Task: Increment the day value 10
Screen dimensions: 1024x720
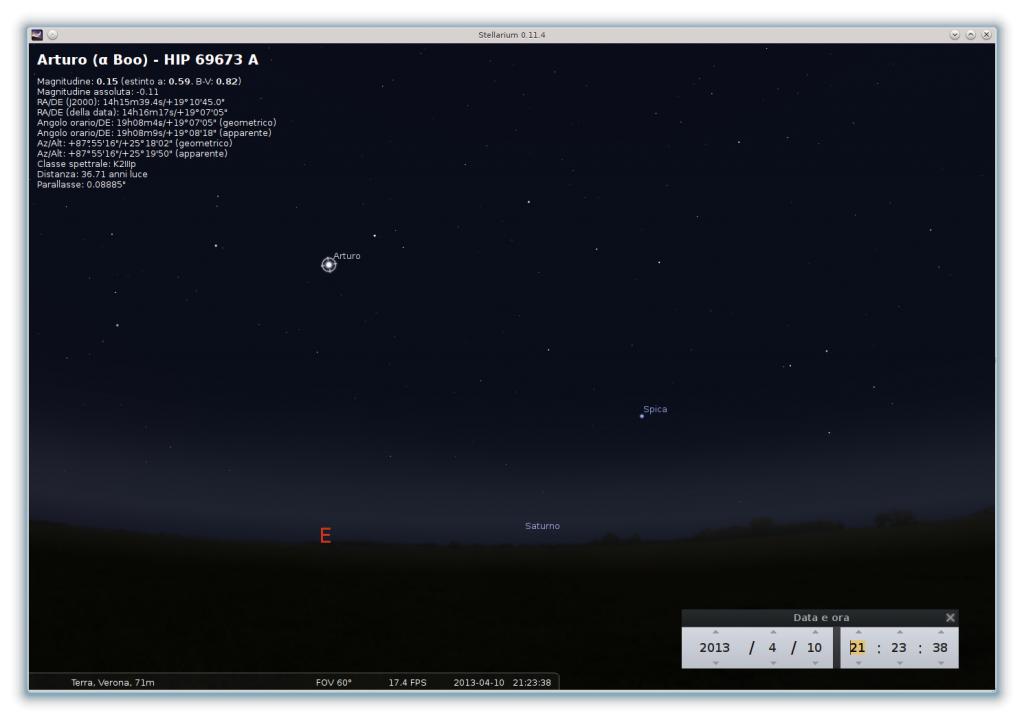Action: 814,632
